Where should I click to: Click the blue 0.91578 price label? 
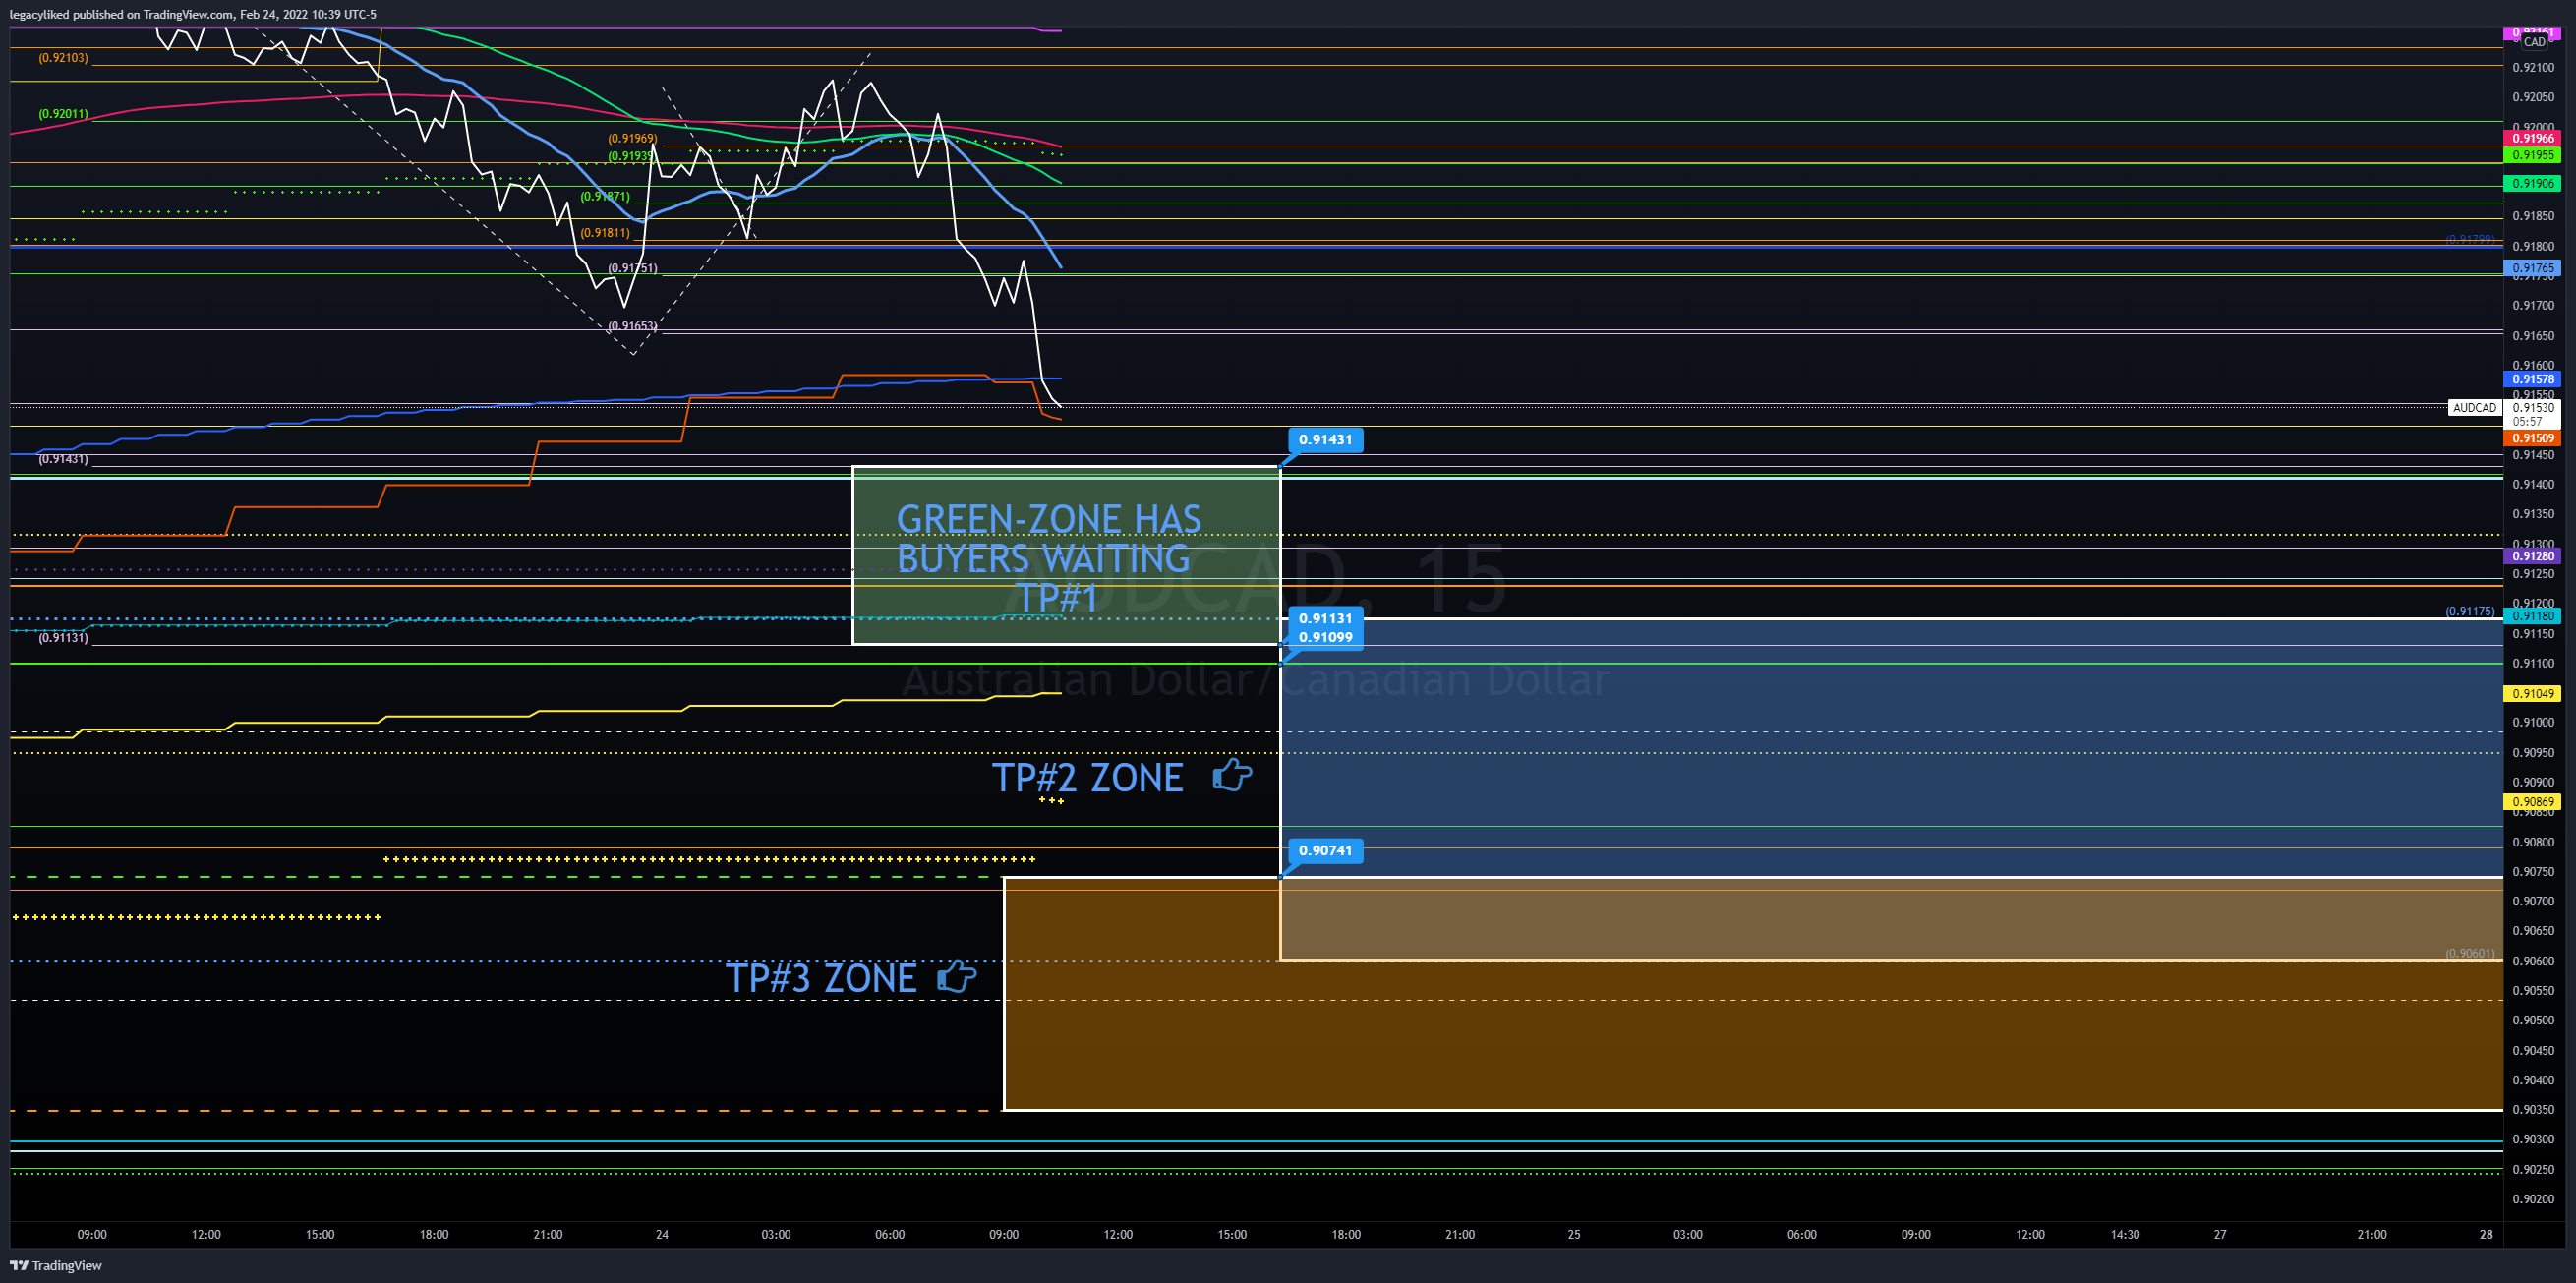click(2533, 379)
